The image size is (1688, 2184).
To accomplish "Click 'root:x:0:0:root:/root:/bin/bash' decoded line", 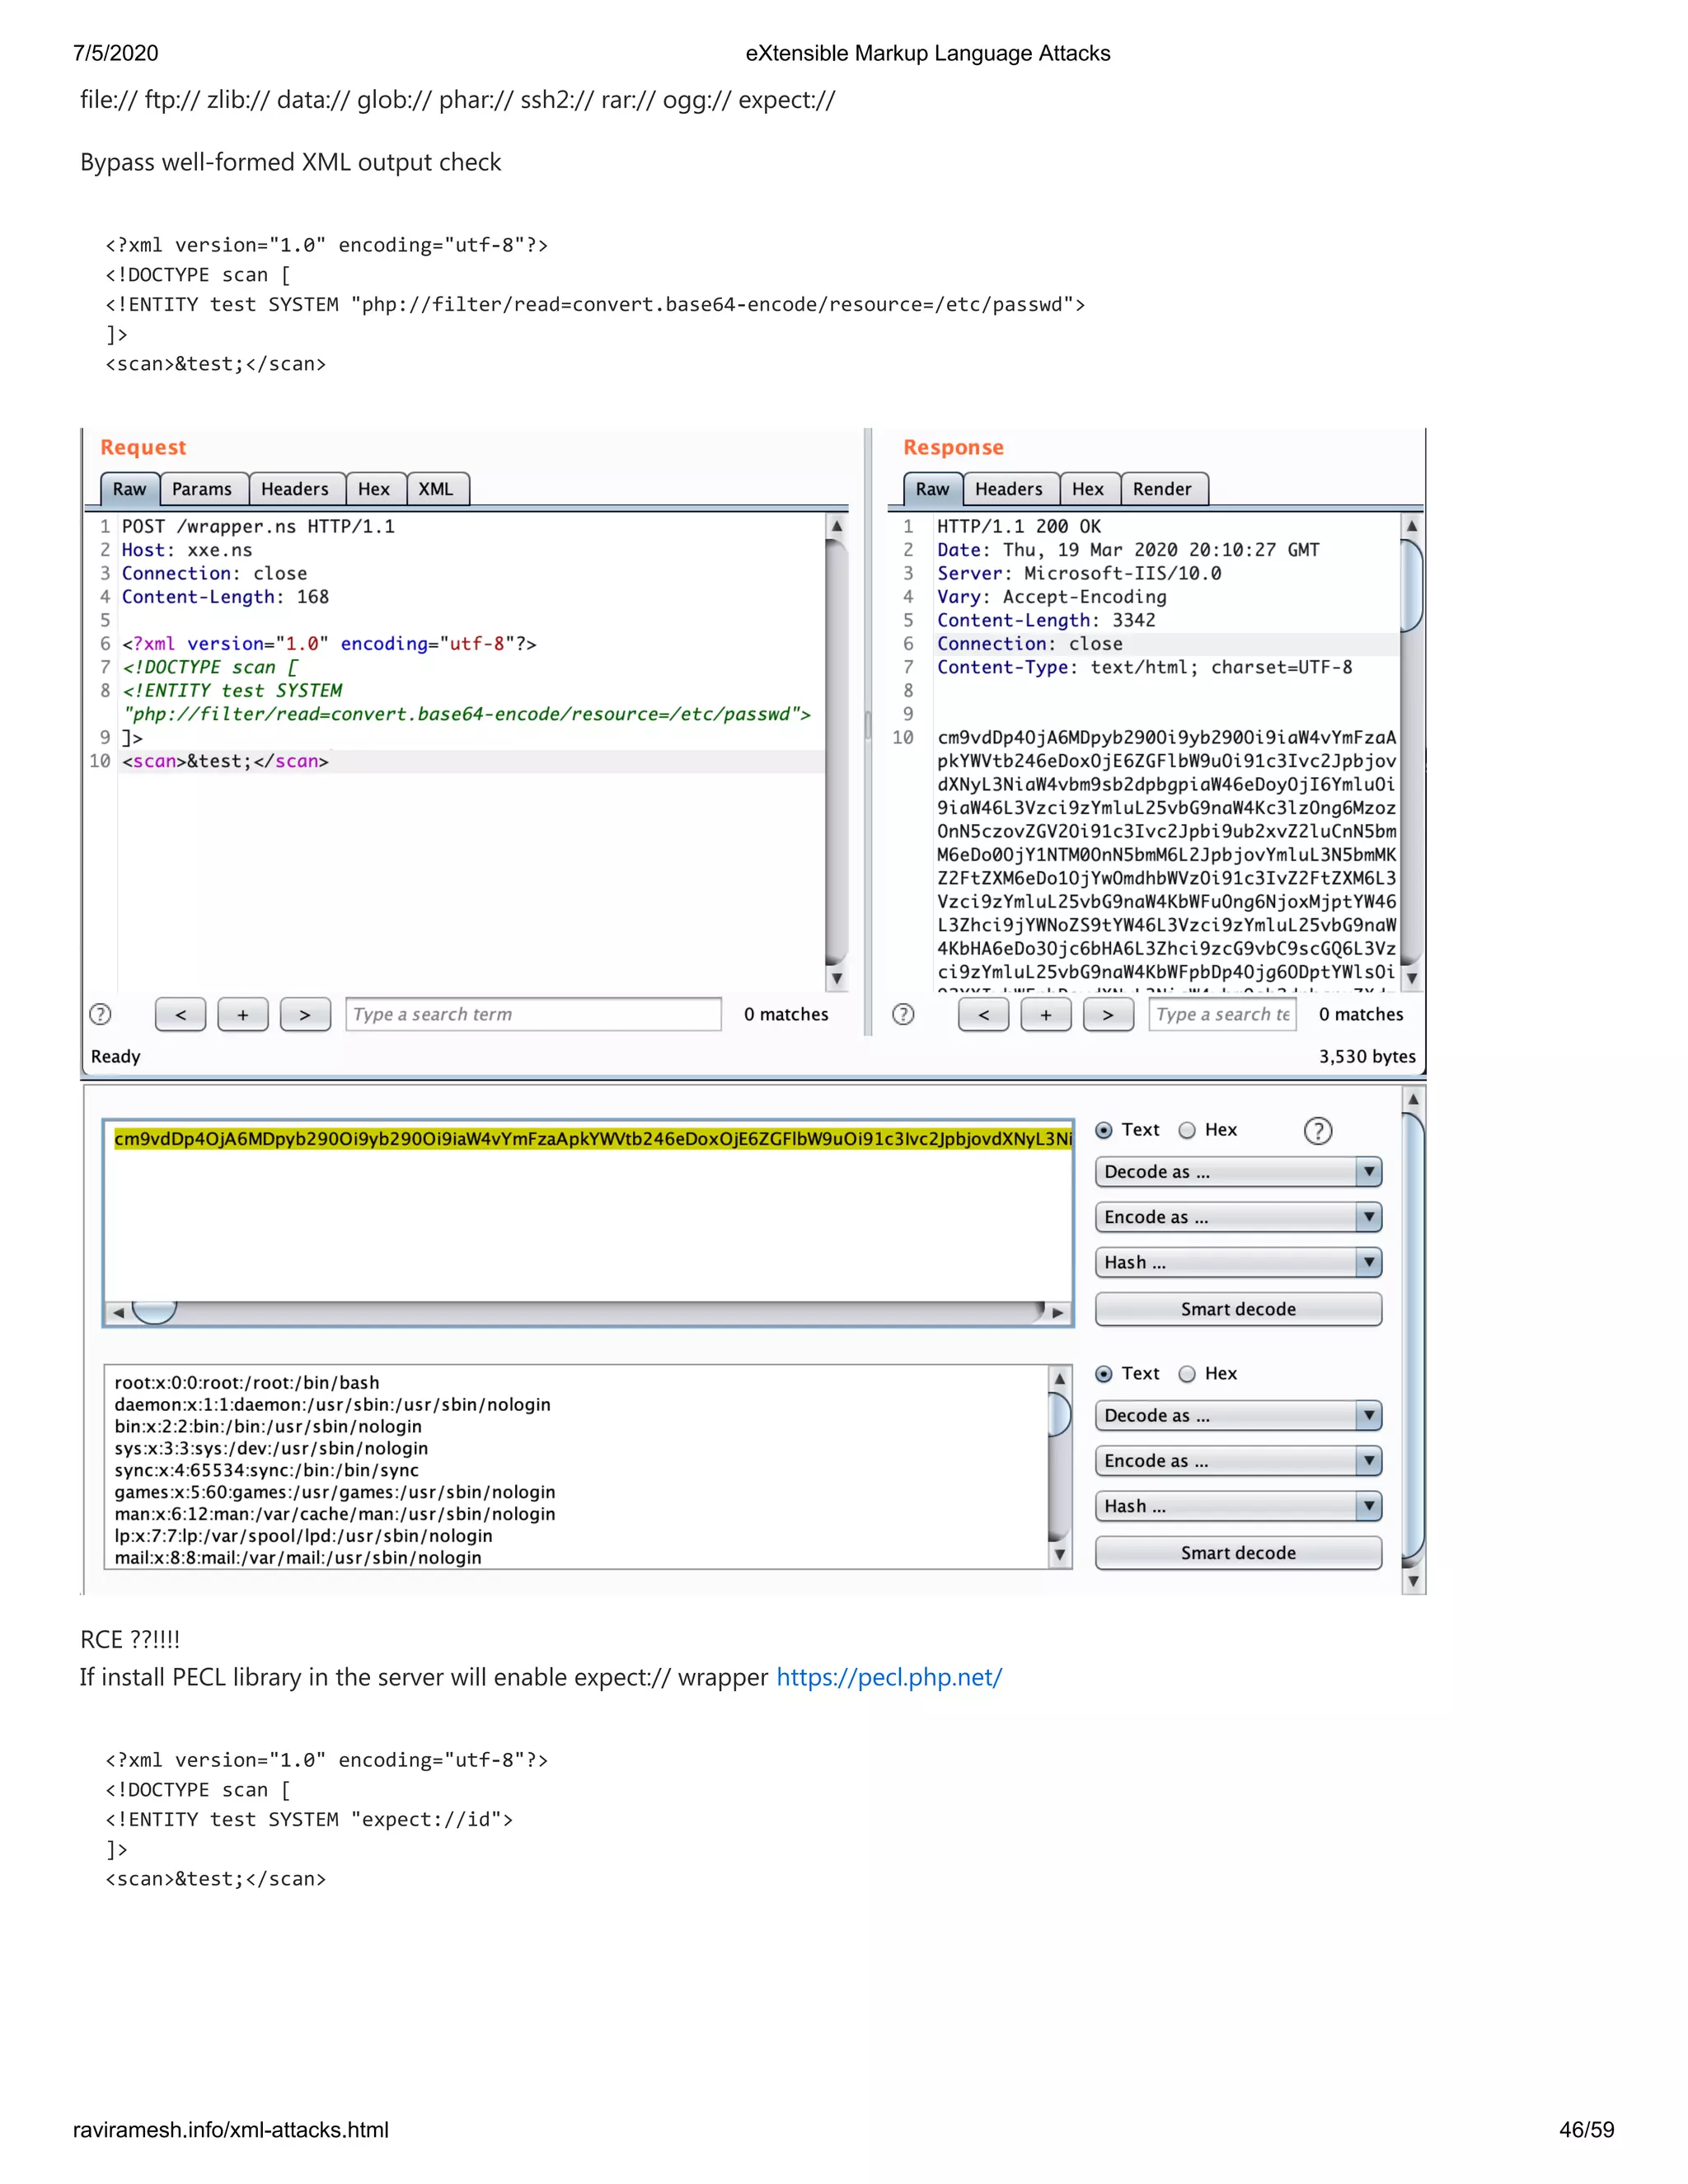I will [247, 1383].
